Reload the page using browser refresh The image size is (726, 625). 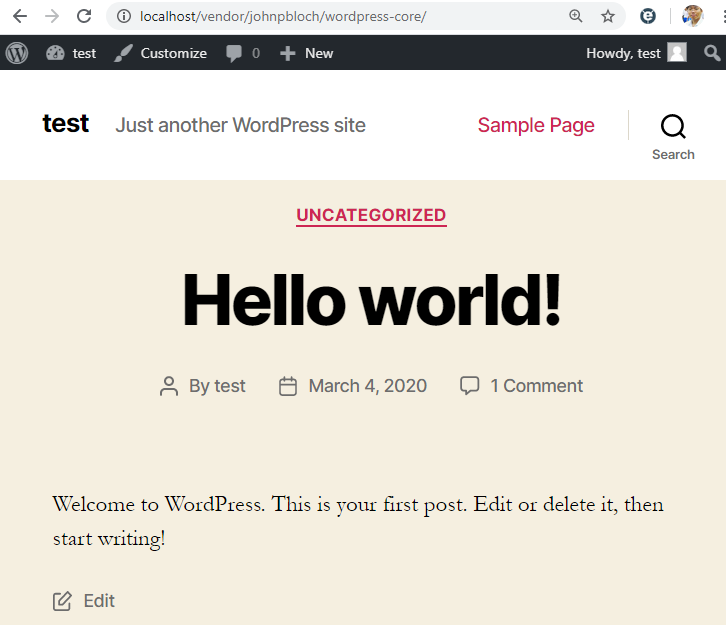tap(84, 16)
